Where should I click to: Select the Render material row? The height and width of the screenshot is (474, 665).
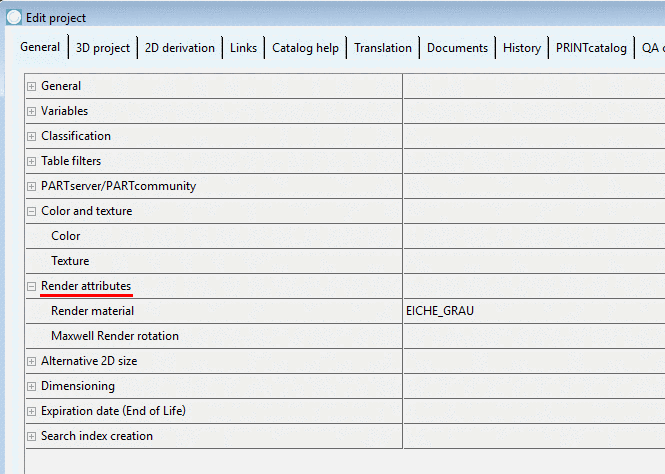pyautogui.click(x=214, y=311)
